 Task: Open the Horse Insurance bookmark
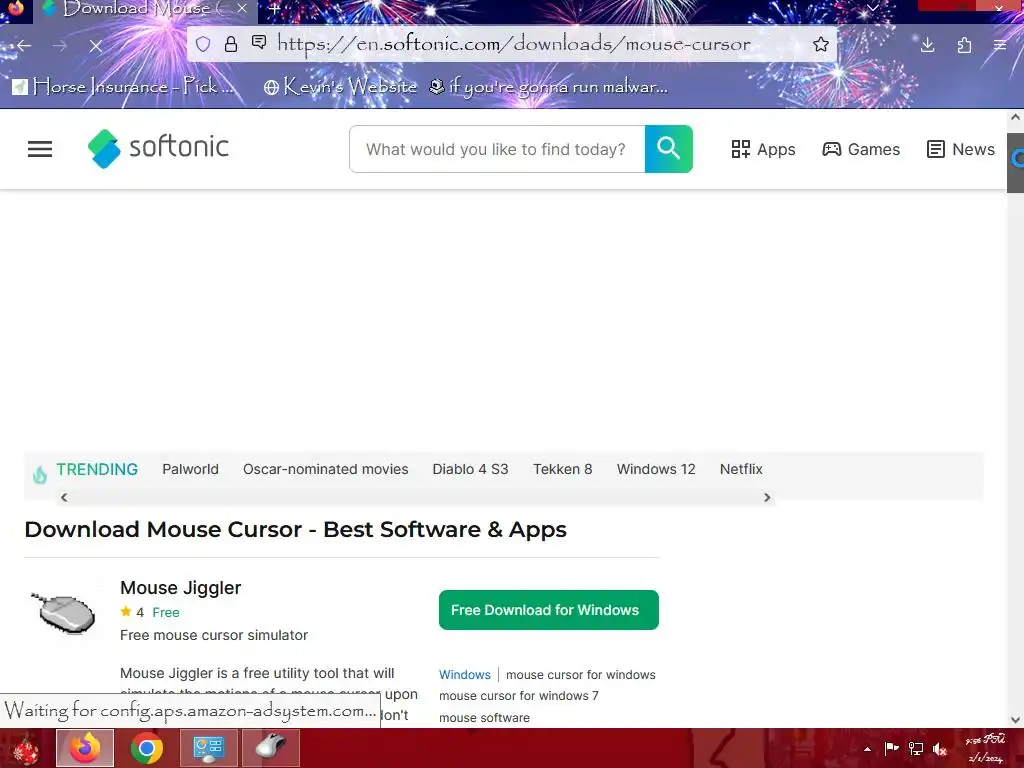[123, 86]
